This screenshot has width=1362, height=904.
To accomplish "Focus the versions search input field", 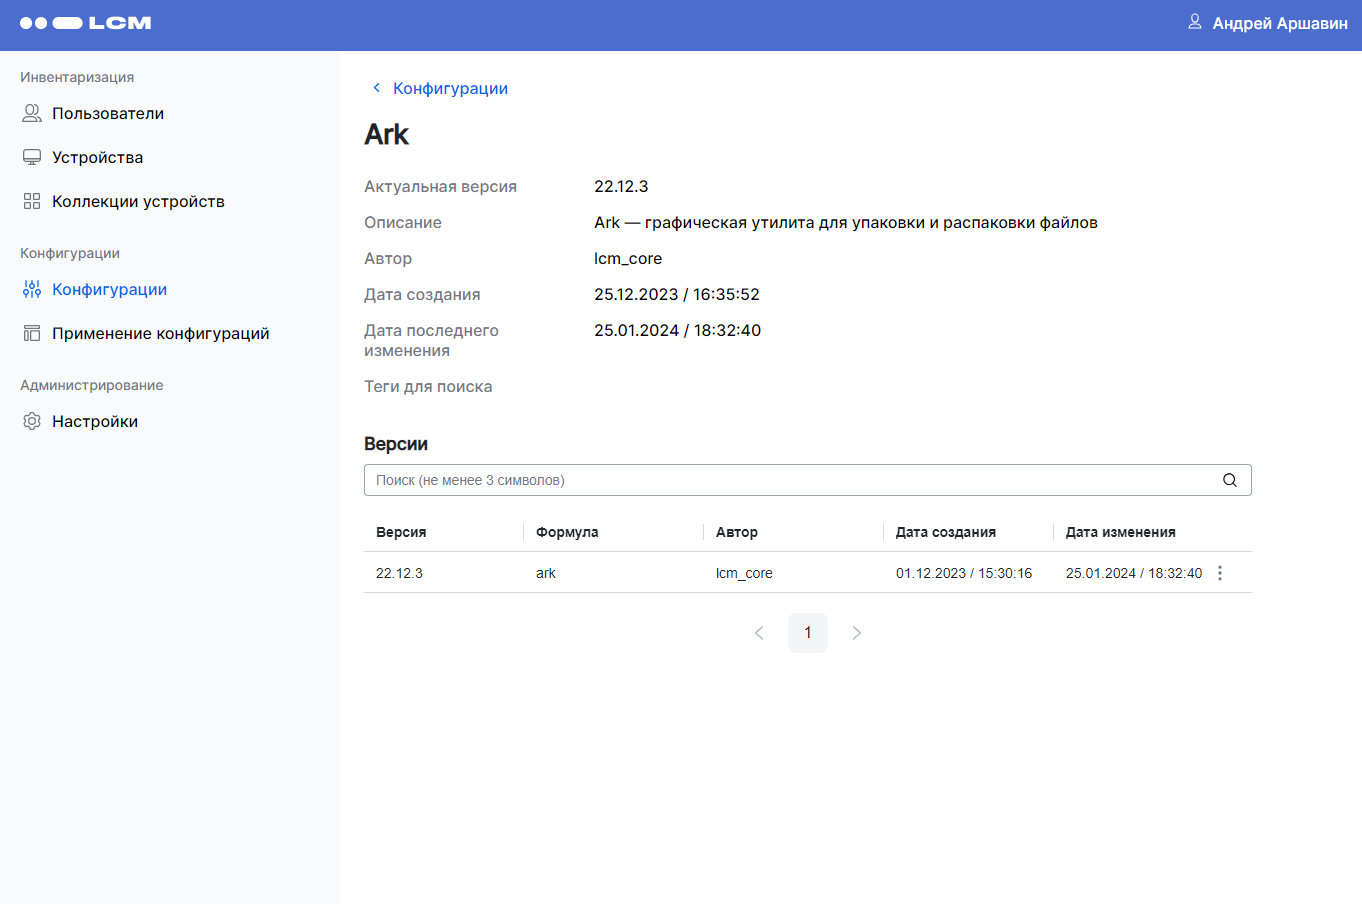I will (x=790, y=480).
